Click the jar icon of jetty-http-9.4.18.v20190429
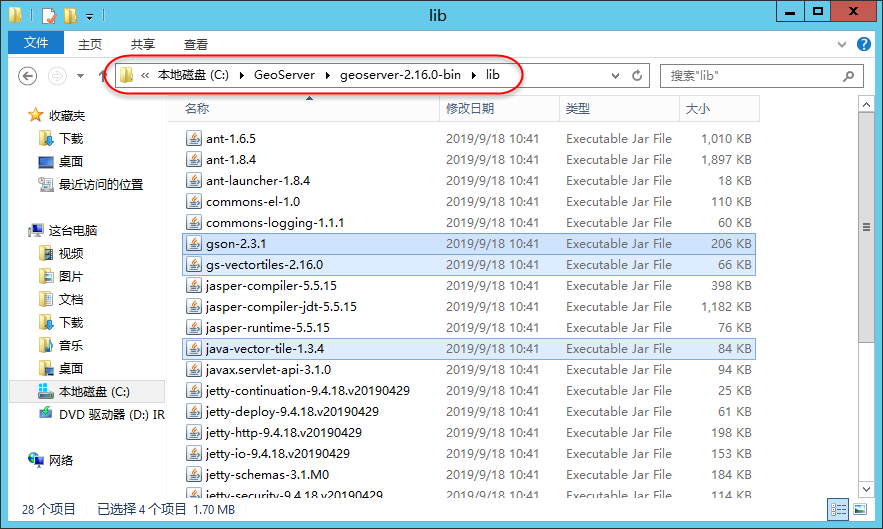This screenshot has height=529, width=883. (194, 433)
